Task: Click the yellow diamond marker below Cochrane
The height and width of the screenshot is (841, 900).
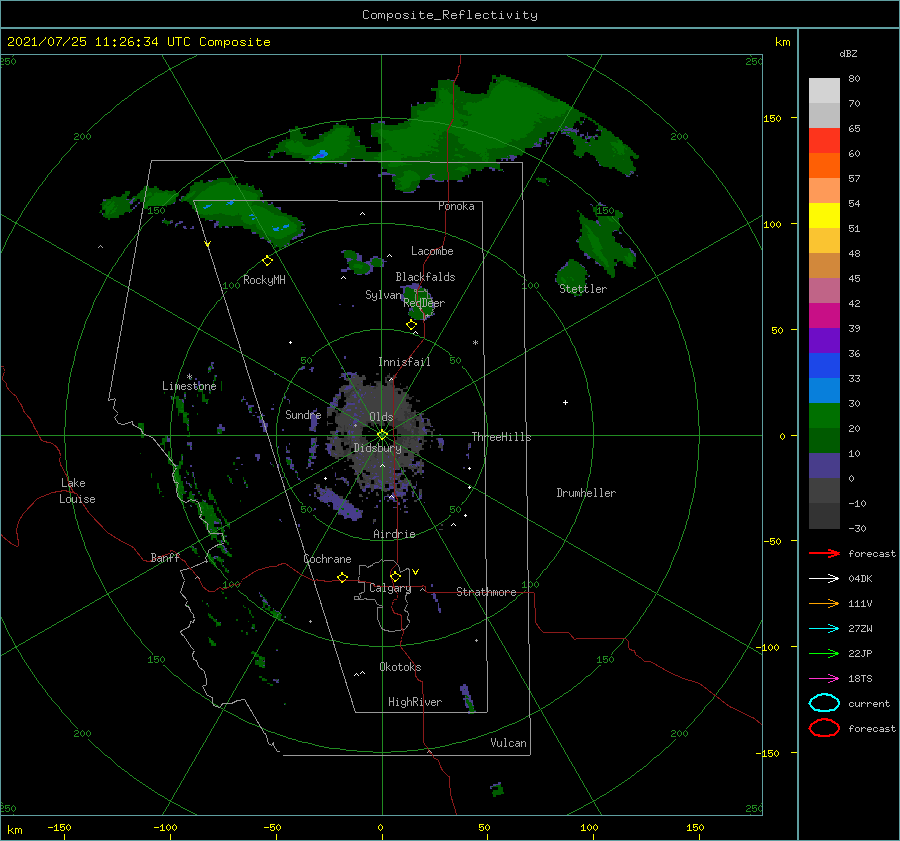Action: click(342, 578)
